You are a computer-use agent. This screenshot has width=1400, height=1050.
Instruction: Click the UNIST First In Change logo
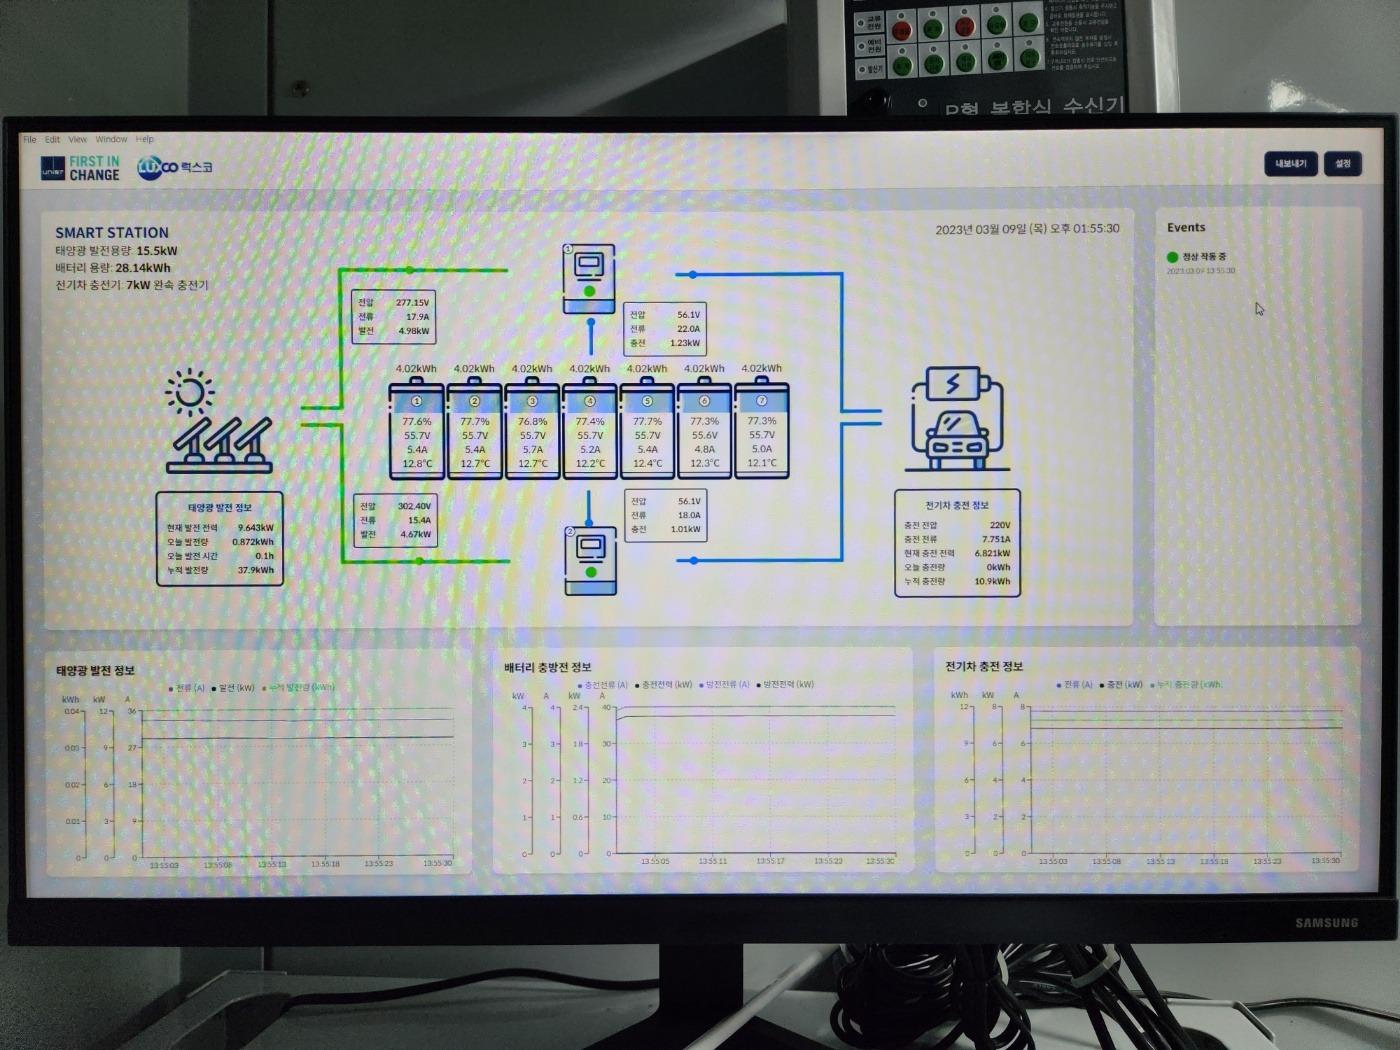[x=81, y=168]
